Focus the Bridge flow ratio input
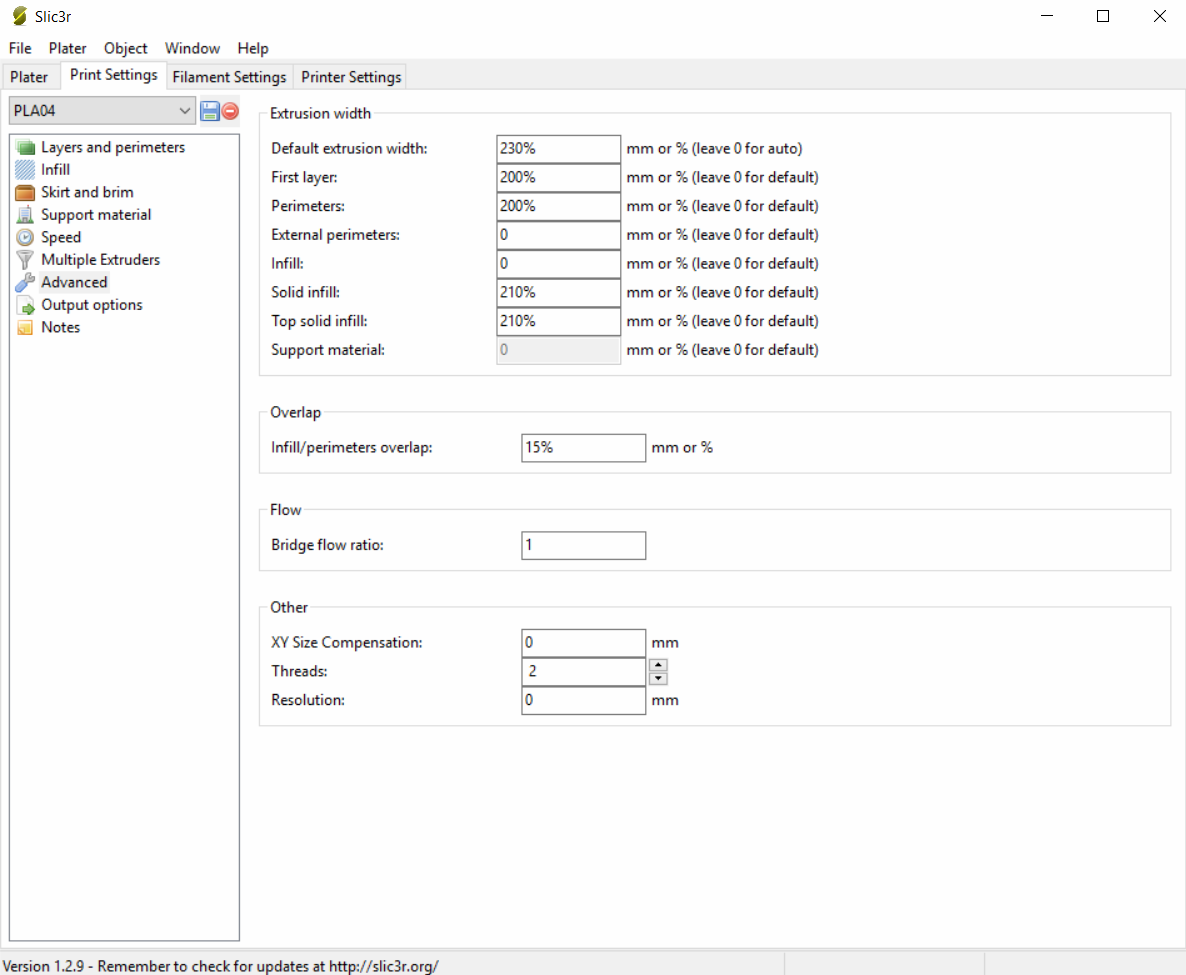1186x975 pixels. pos(583,545)
